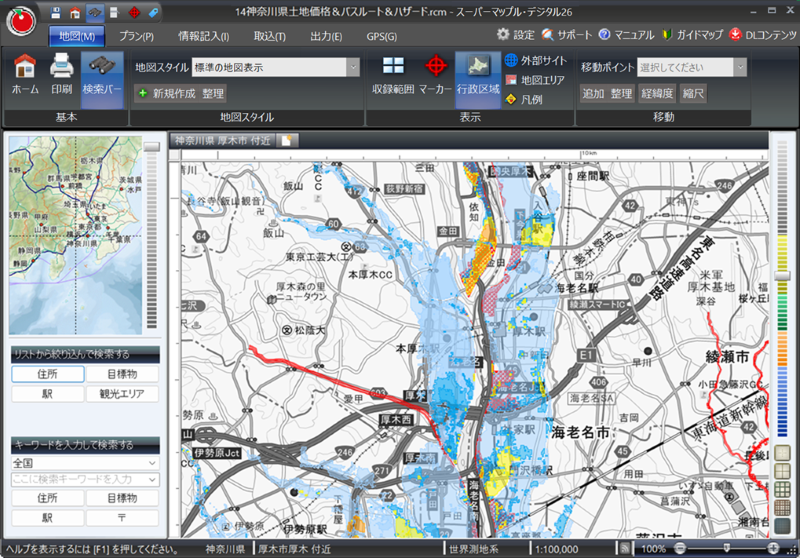The width and height of the screenshot is (800, 558).
Task: Select the GPS(G) ribbon tab
Action: [382, 36]
